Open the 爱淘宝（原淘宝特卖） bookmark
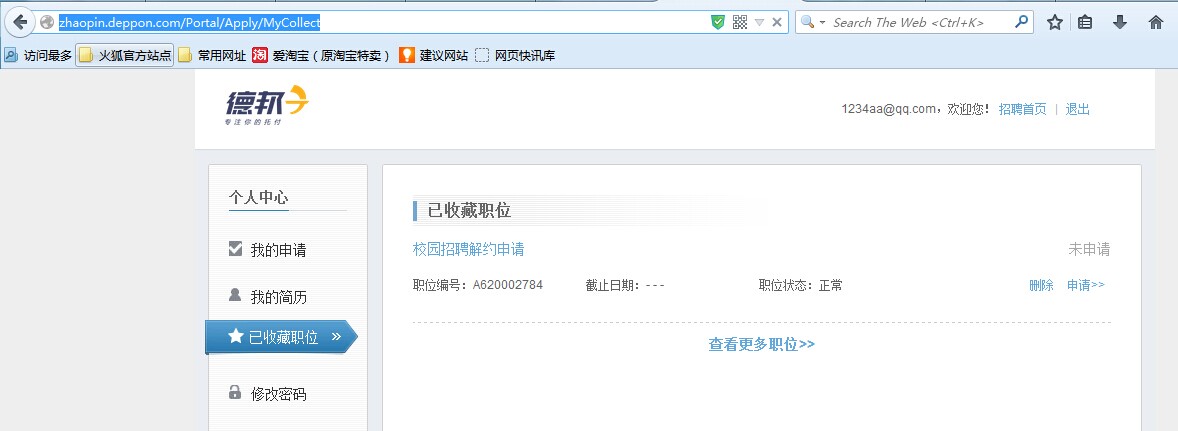Screen dimensions: 1178x431 321,55
